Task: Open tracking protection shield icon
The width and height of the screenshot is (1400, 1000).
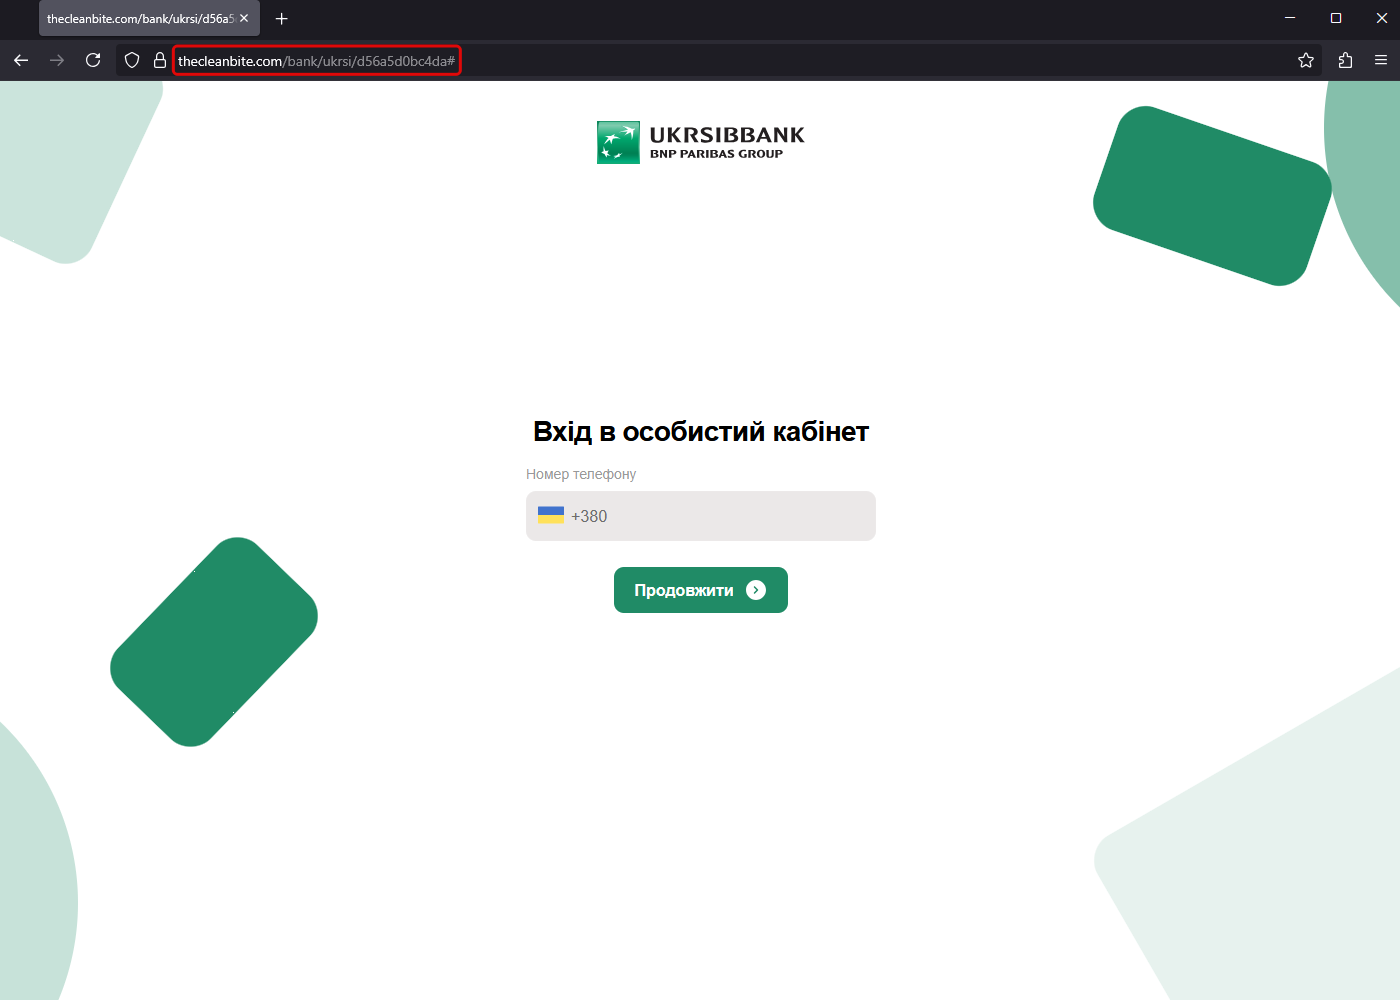Action: coord(132,60)
